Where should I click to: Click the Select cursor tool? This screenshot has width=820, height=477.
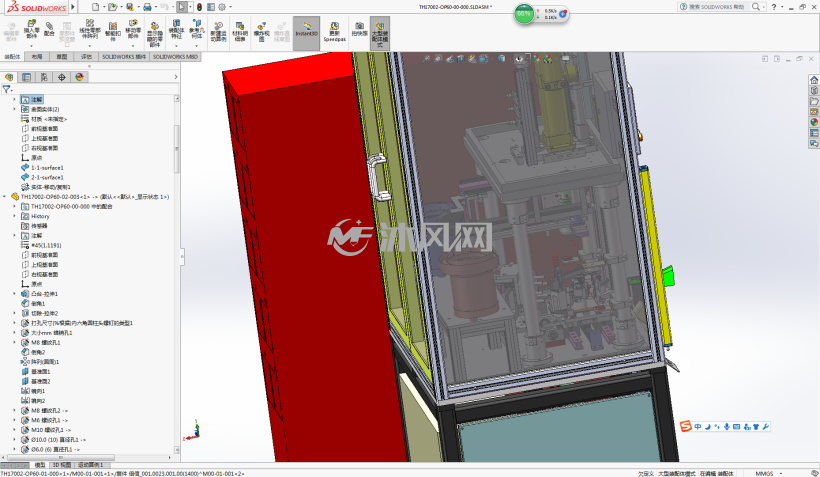181,7
